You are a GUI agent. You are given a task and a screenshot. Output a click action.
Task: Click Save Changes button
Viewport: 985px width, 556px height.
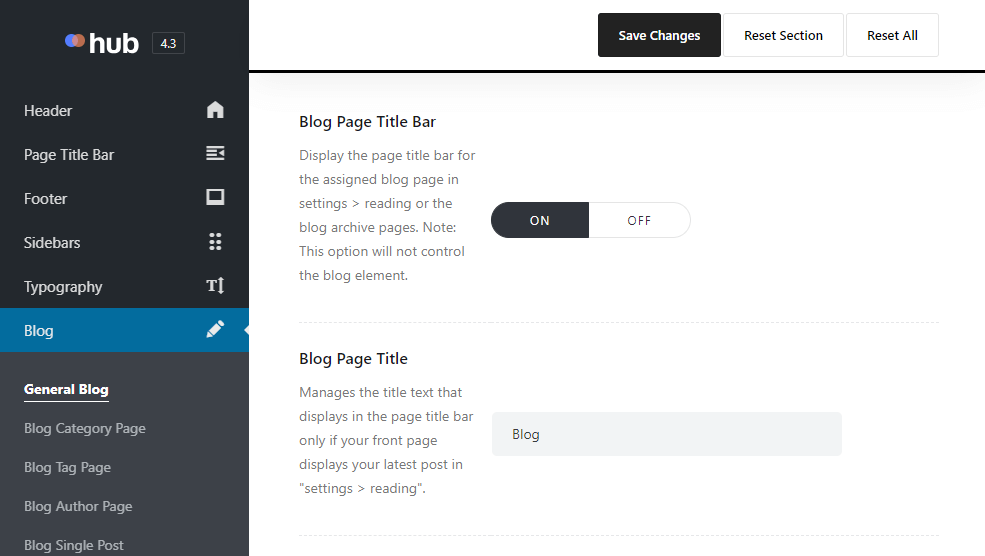tap(659, 35)
